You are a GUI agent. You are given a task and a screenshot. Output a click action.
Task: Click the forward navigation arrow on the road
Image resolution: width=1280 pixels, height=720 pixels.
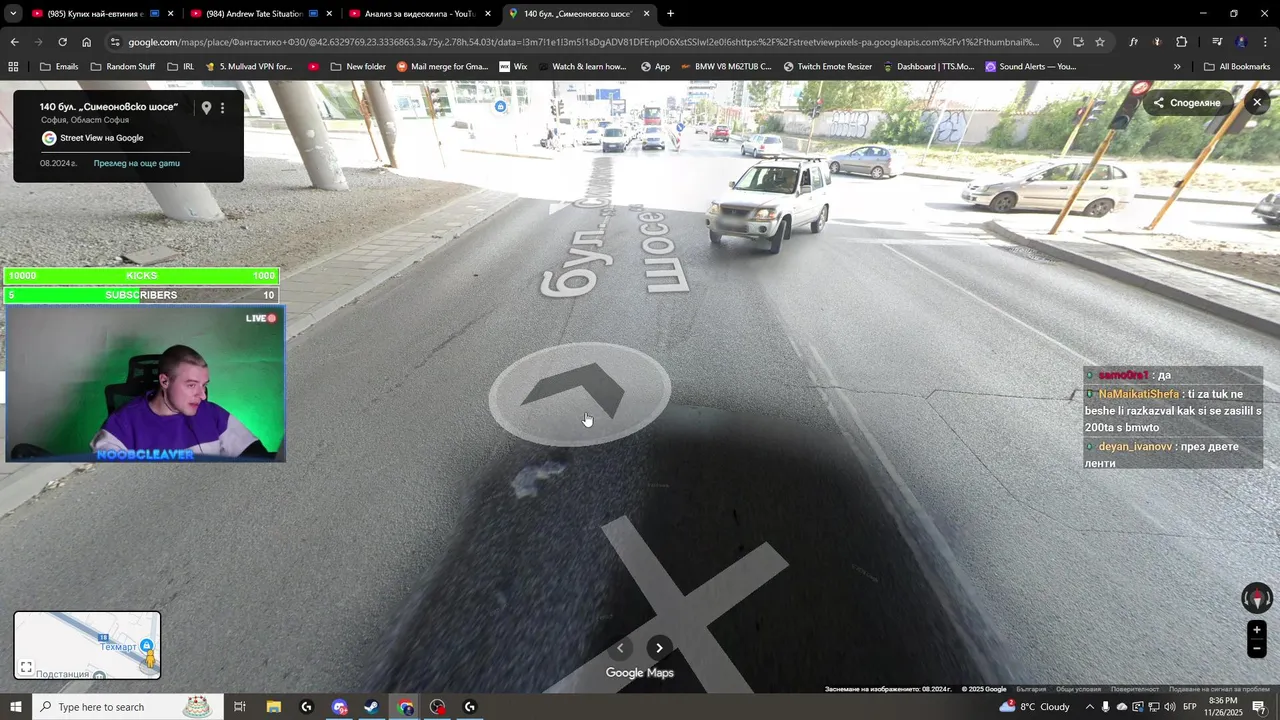point(578,392)
